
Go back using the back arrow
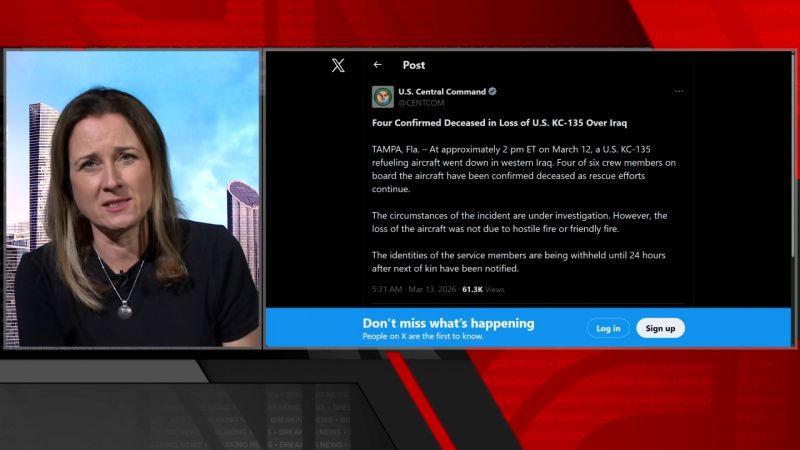coord(378,65)
